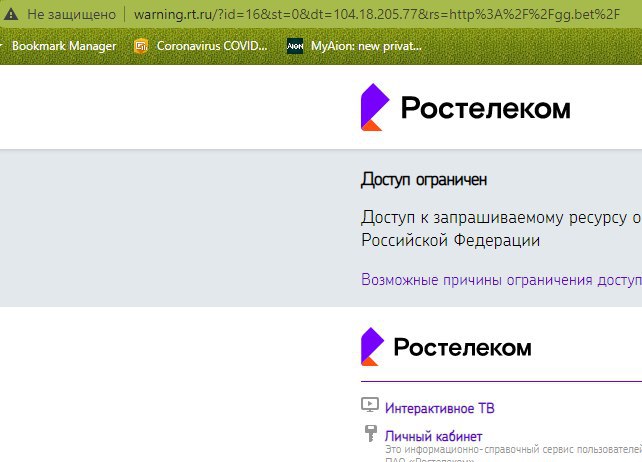
Task: Open the Coronavirus COVID bookmark
Action: pos(212,46)
